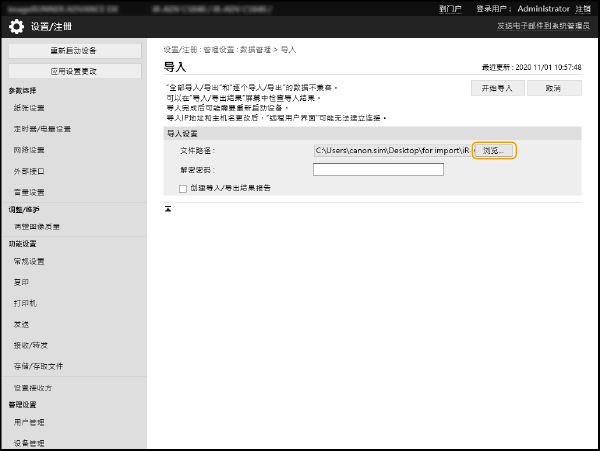Click the 重新启动设备 button
This screenshot has height=451, width=600.
click(74, 50)
